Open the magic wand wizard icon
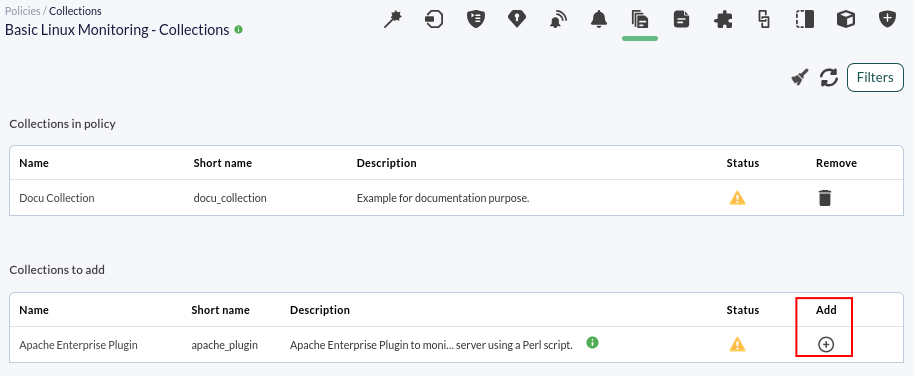This screenshot has width=914, height=376. tap(393, 20)
